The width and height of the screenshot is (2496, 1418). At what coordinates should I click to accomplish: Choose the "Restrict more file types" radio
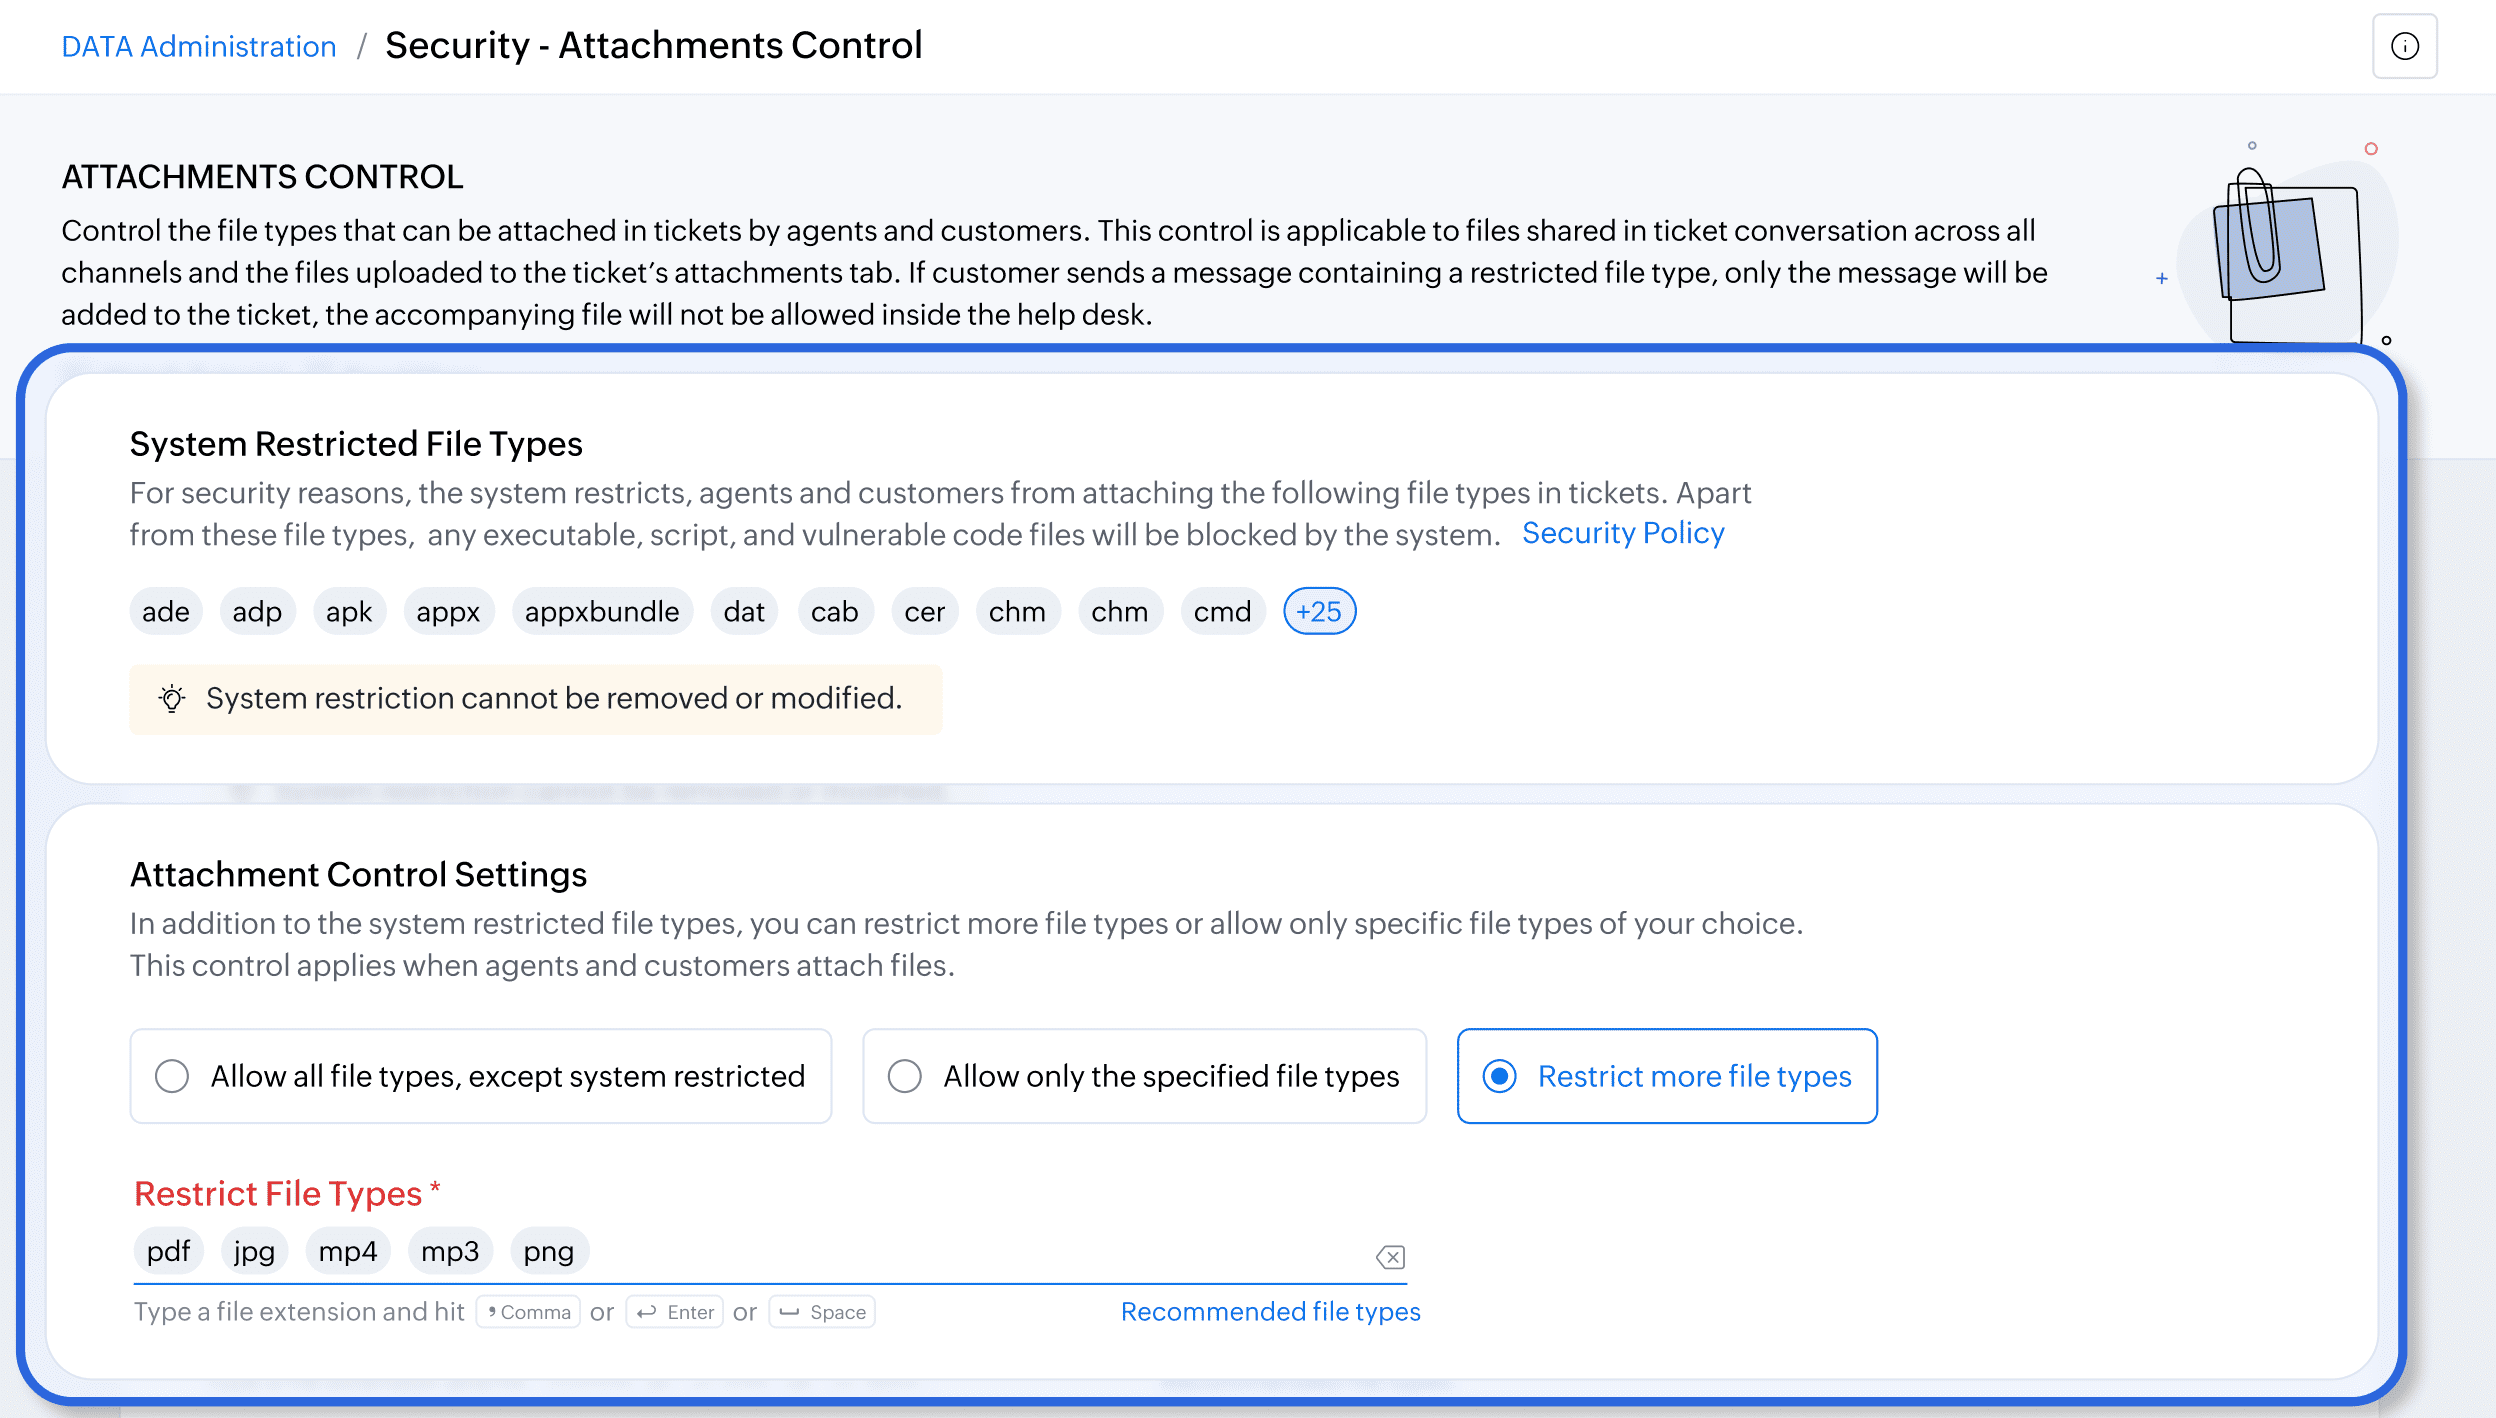coord(1499,1076)
